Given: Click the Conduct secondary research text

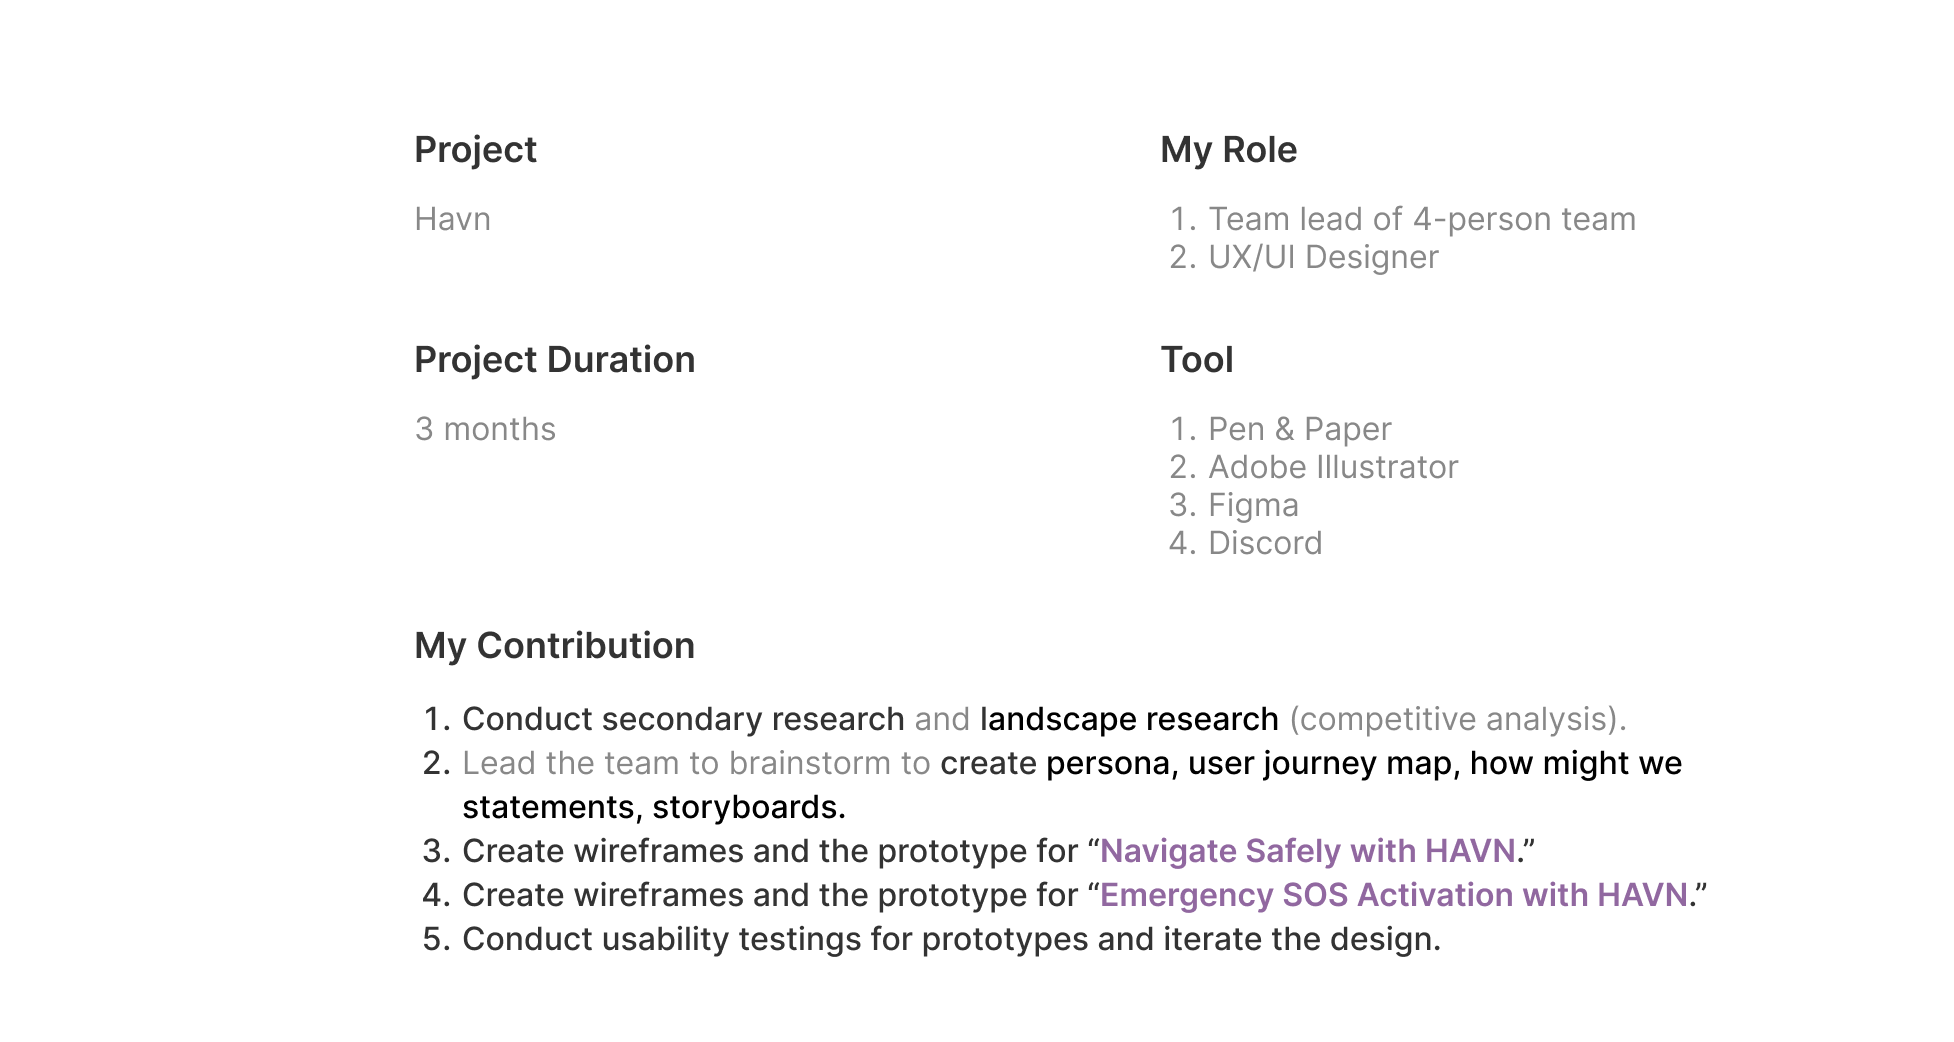Looking at the screenshot, I should [x=683, y=719].
